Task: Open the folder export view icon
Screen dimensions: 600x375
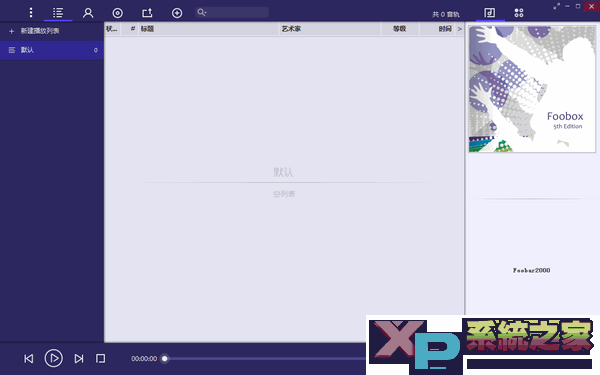Action: click(x=147, y=13)
